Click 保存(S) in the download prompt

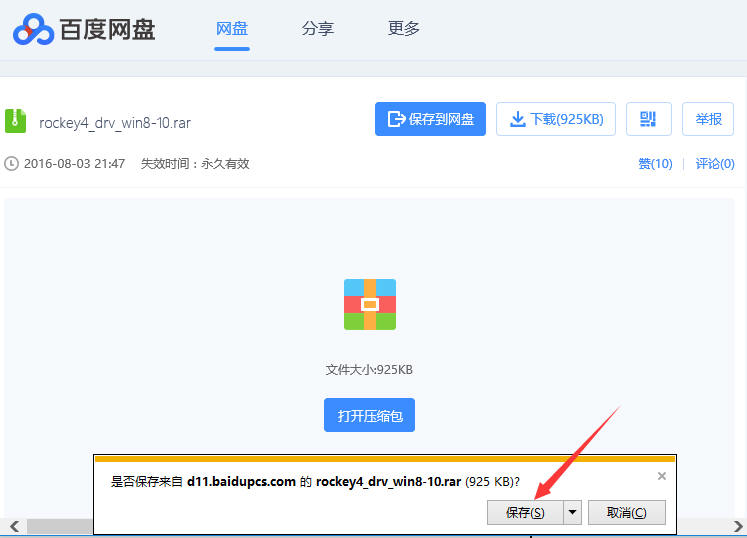[525, 512]
